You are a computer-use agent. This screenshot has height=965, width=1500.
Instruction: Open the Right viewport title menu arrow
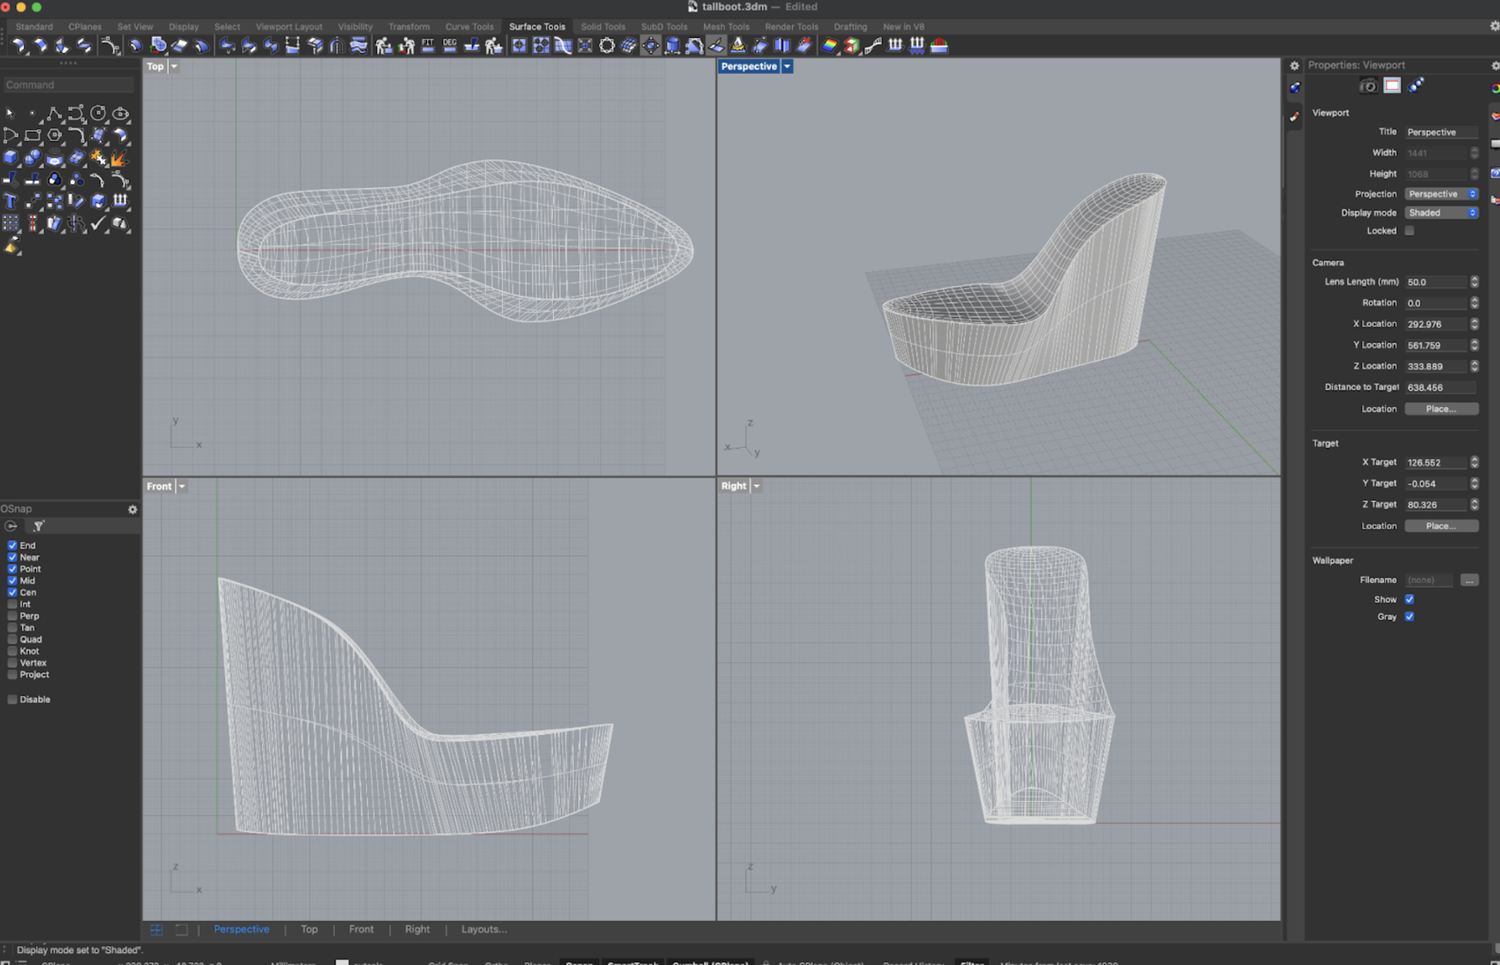pyautogui.click(x=757, y=486)
